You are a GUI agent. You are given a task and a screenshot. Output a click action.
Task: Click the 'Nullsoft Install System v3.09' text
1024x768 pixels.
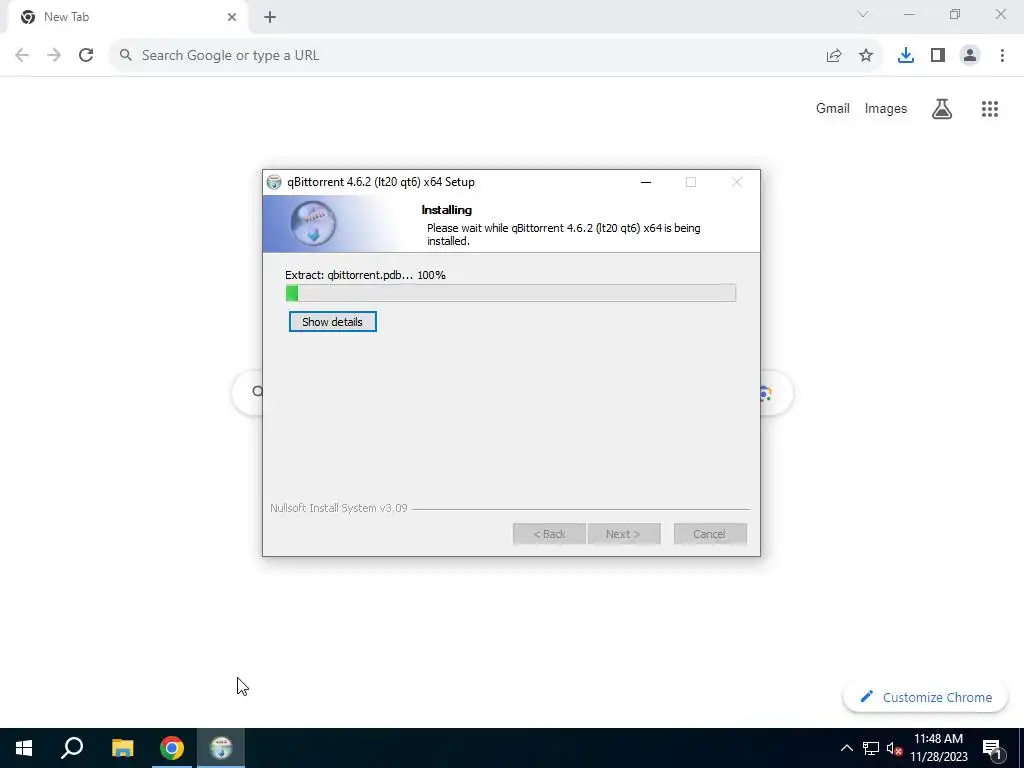339,508
